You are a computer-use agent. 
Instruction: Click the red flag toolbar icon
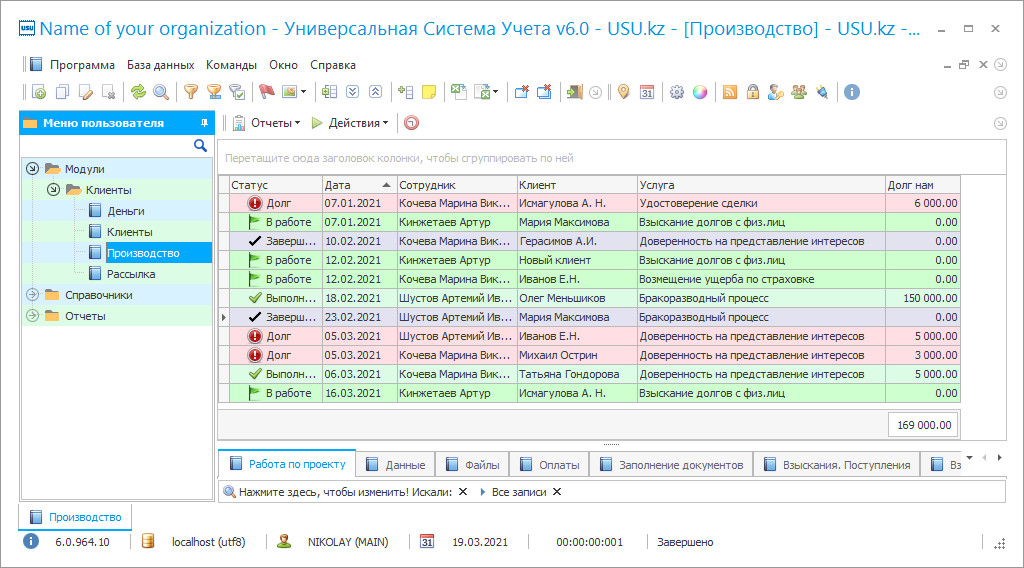point(266,92)
